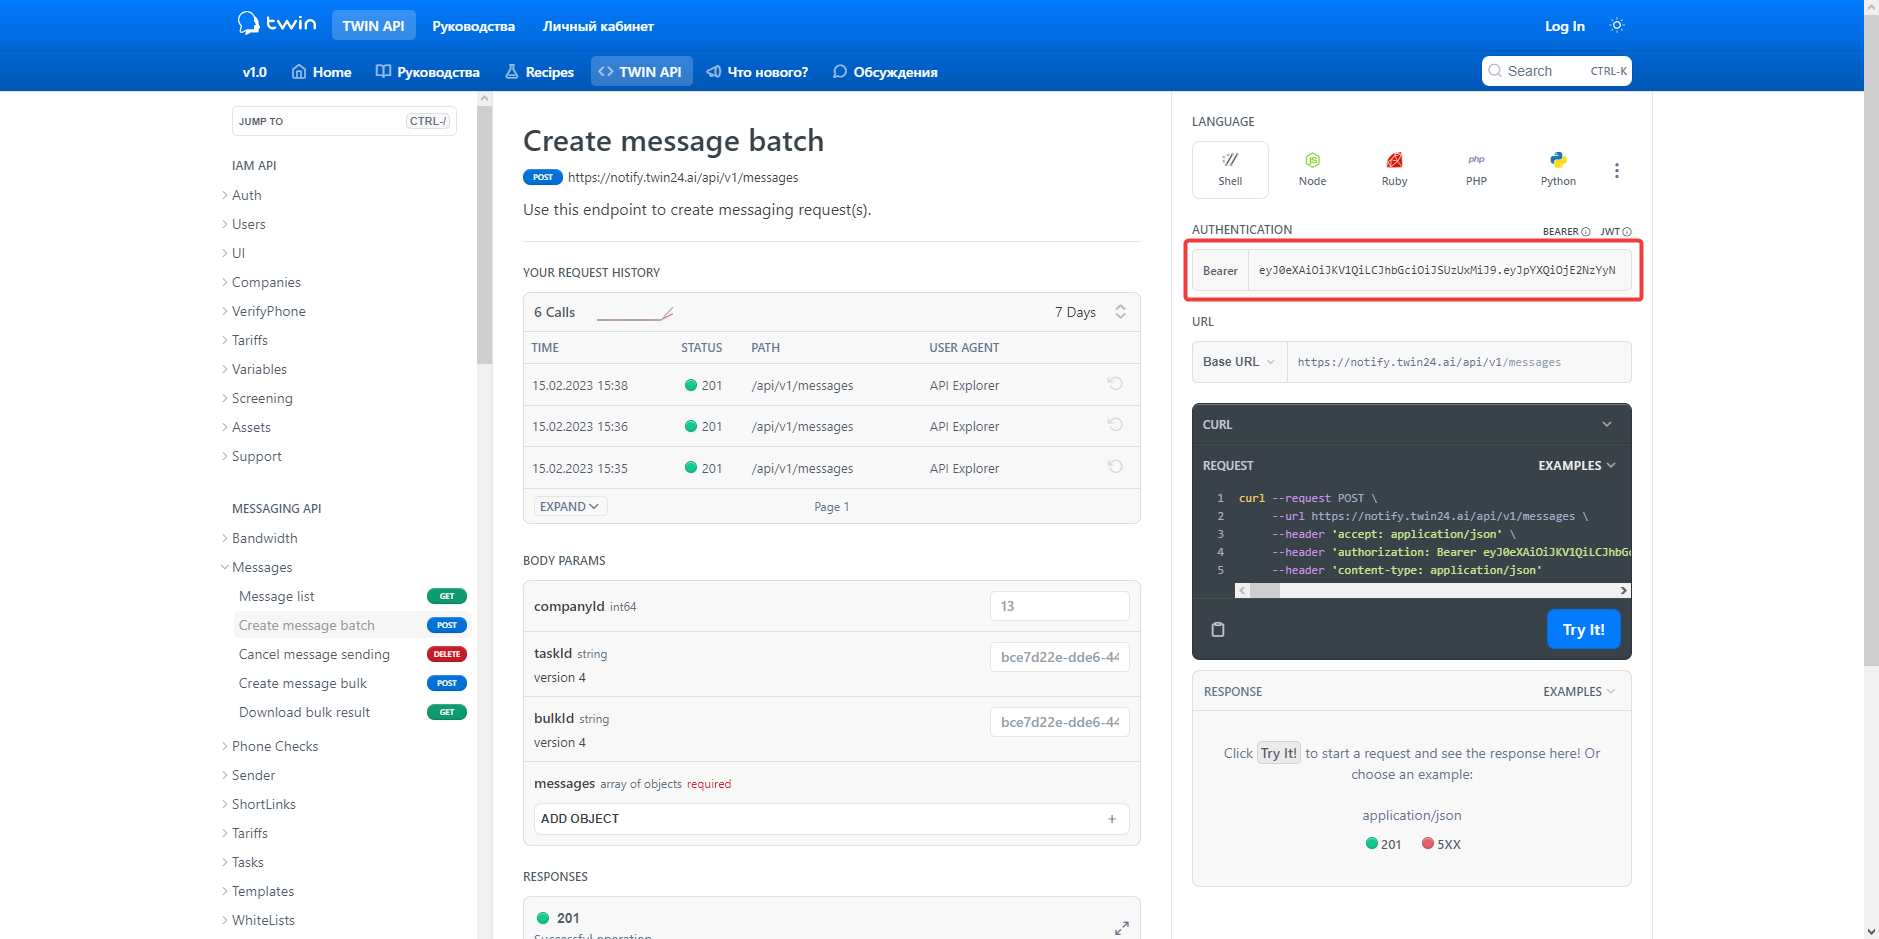The image size is (1879, 939).
Task: Click the taskId input field
Action: coord(1059,657)
